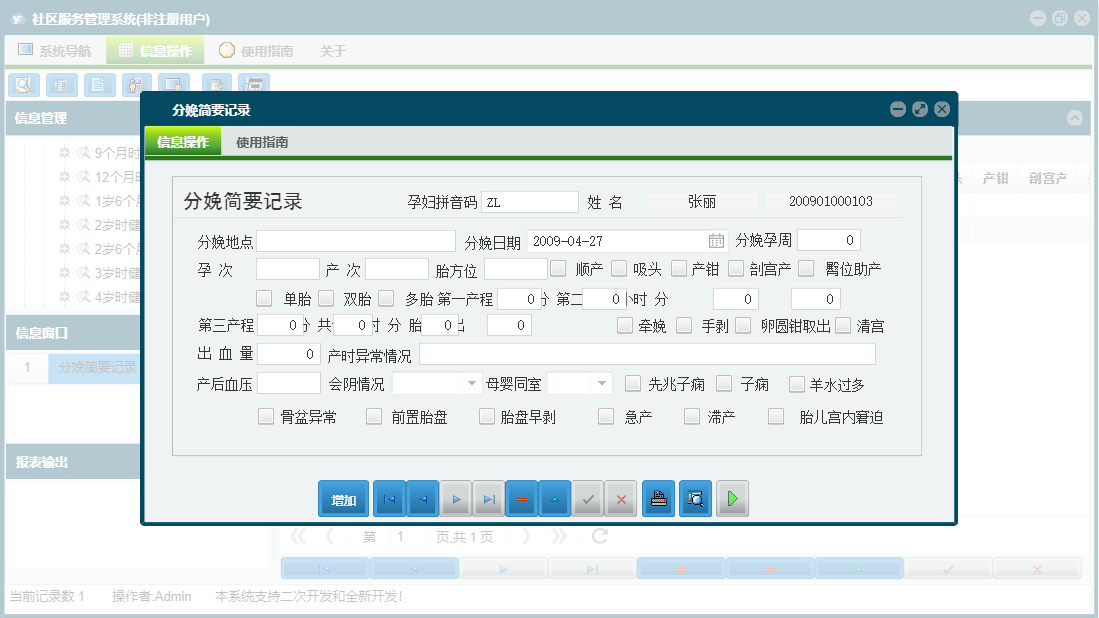The width and height of the screenshot is (1099, 618).
Task: Collapse the right panel with the top chevron
Action: point(1075,117)
